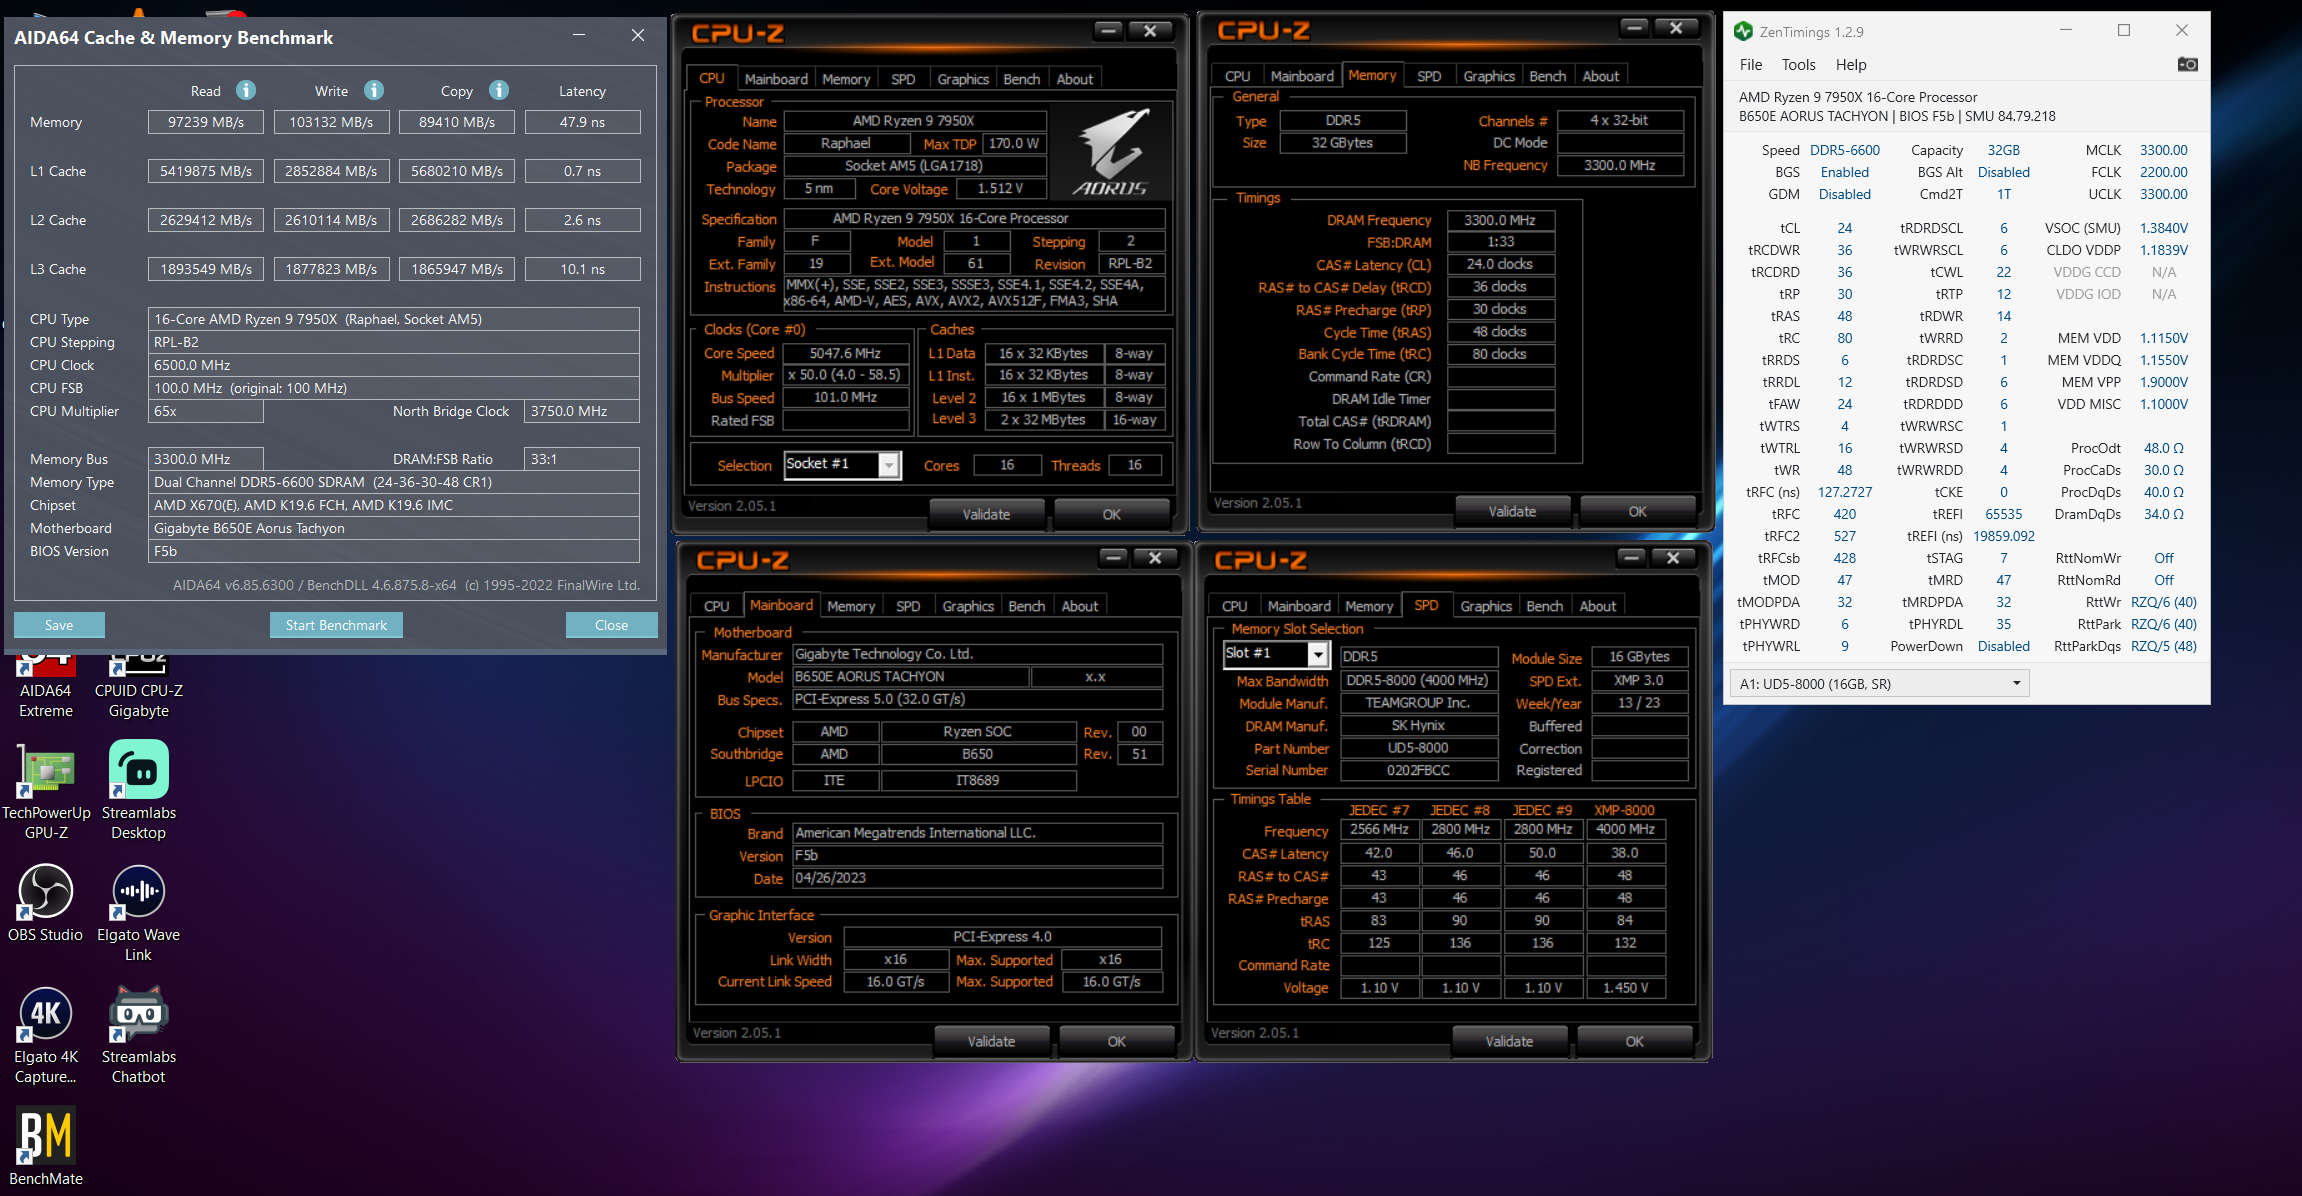
Task: Click the L3 Cache Read 1893549 MB/s field
Action: pos(206,269)
